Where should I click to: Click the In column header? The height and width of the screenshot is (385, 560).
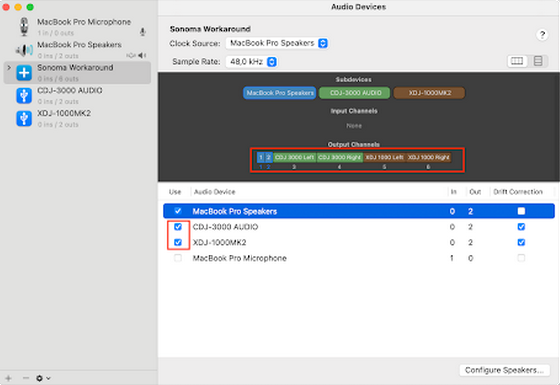tap(454, 192)
